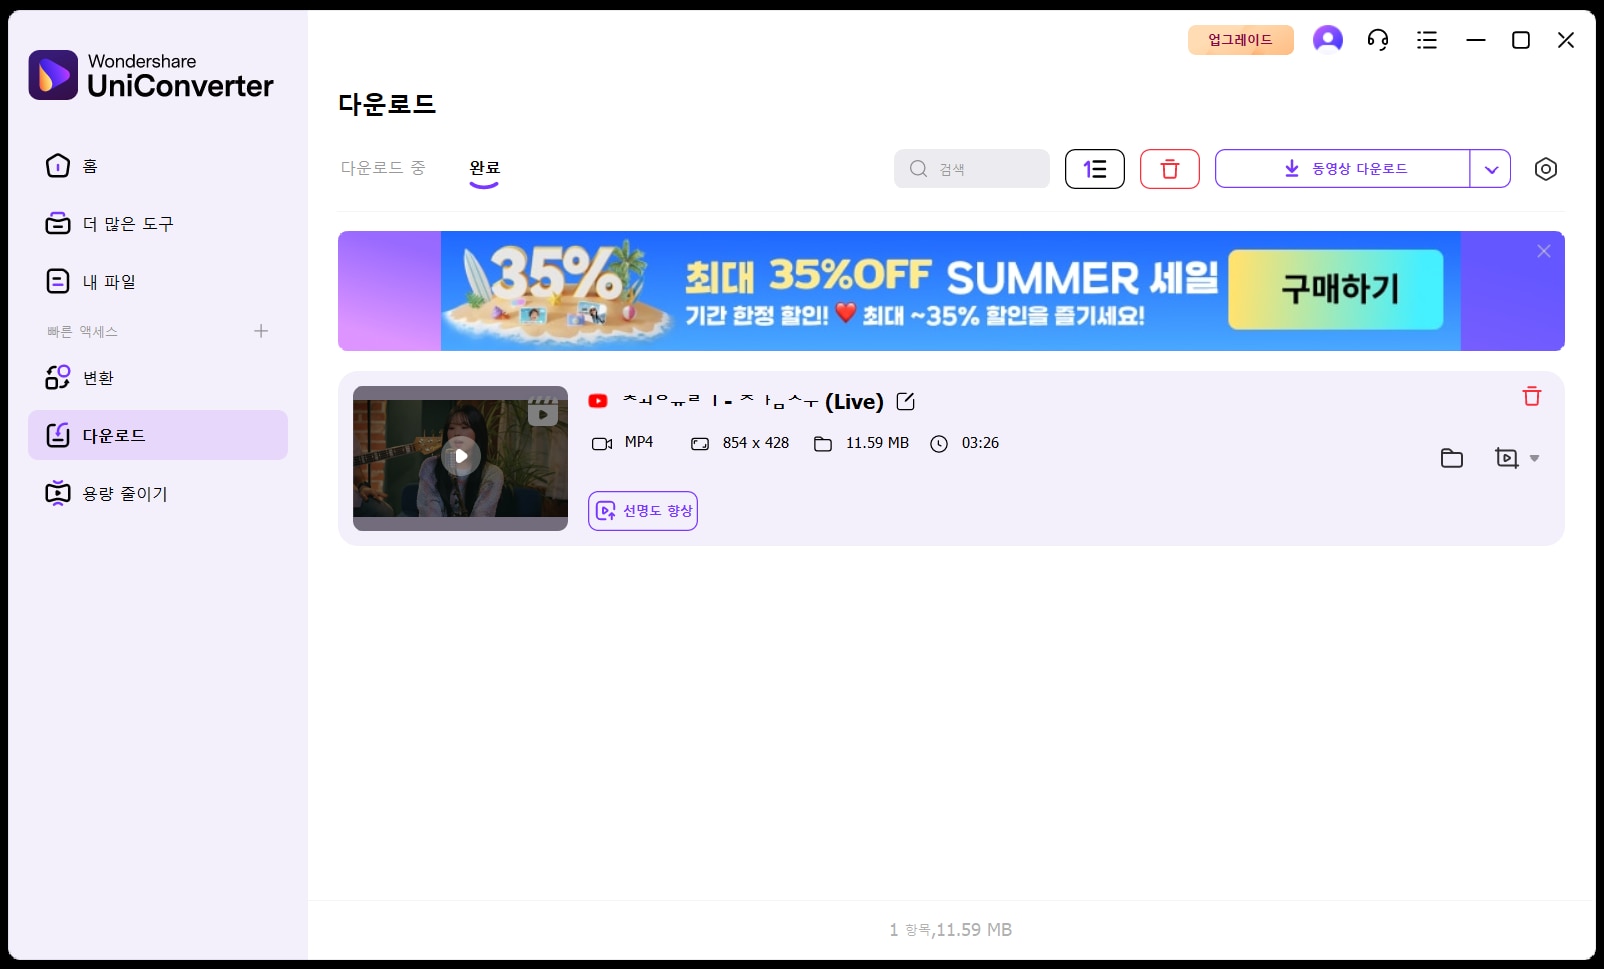Open the support headset icon

[1378, 40]
